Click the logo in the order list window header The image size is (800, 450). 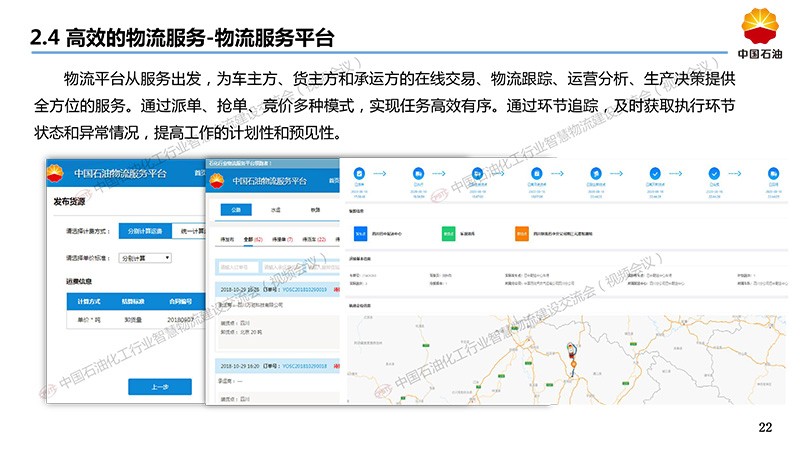217,181
